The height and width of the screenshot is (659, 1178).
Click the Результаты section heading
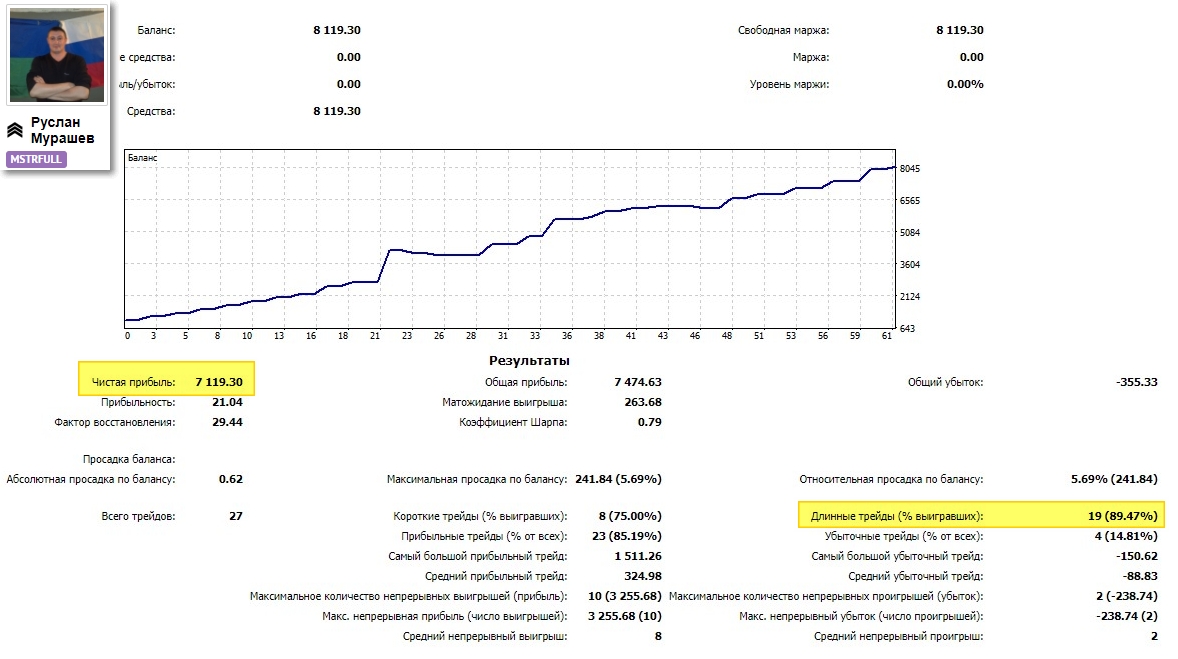(x=529, y=361)
